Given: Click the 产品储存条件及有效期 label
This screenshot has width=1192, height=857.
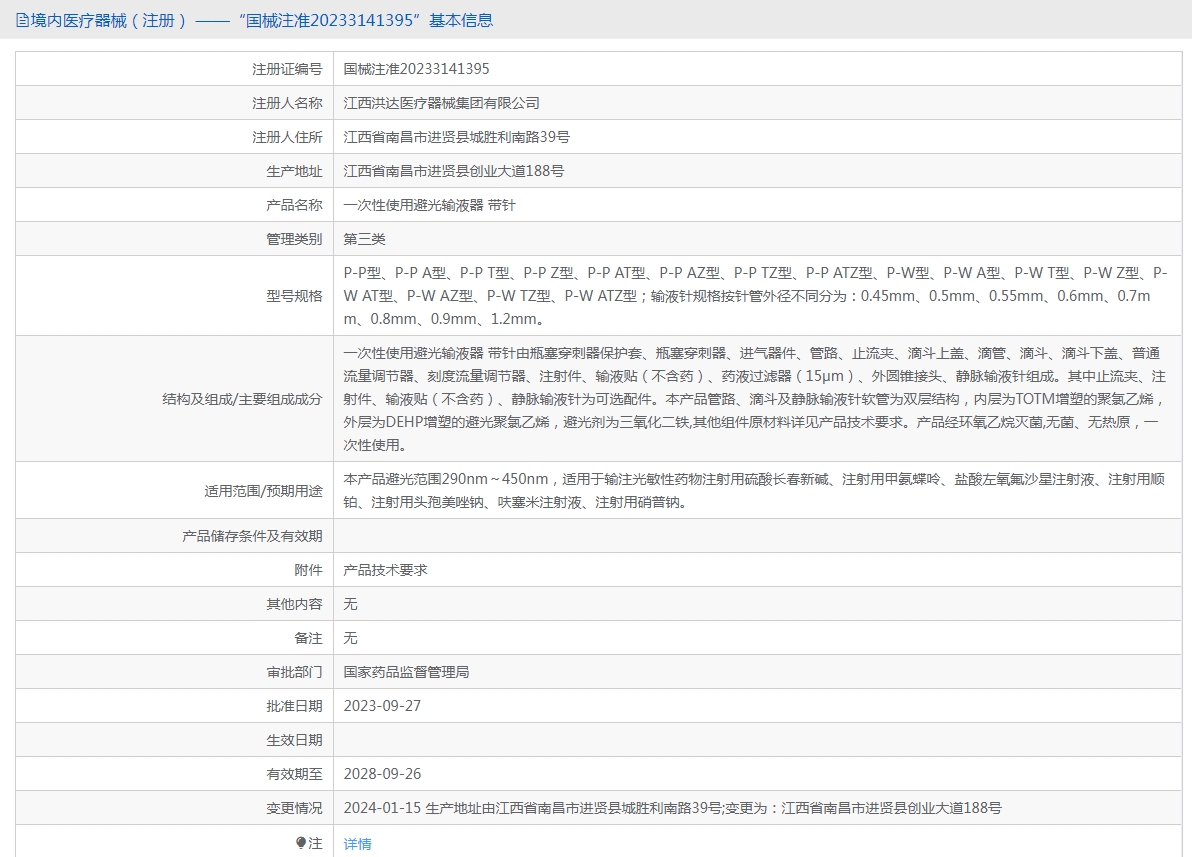Looking at the screenshot, I should point(252,536).
